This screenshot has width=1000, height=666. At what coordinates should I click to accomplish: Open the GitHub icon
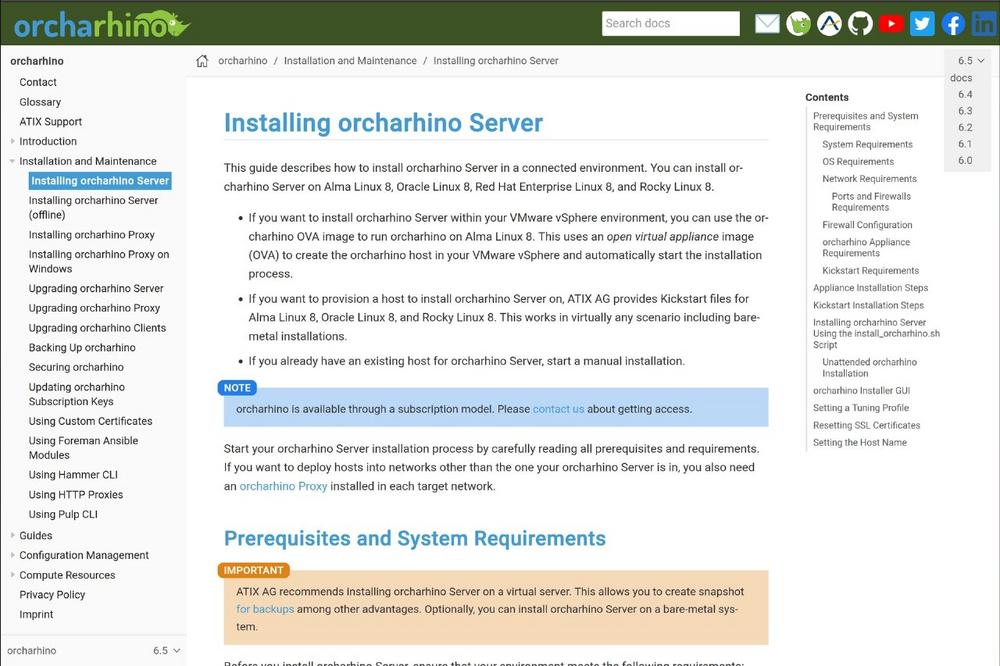860,24
